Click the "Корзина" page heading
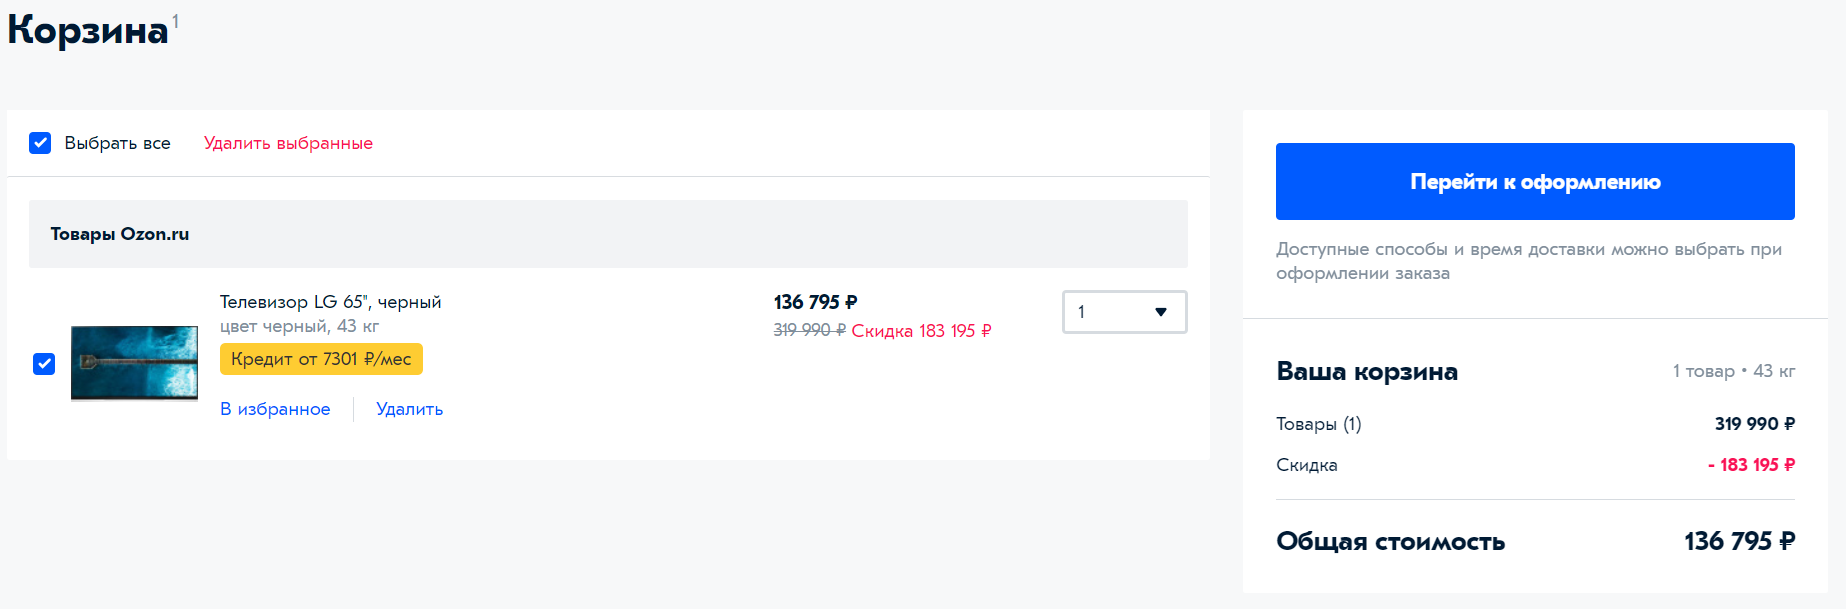The height and width of the screenshot is (609, 1846). click(x=88, y=30)
